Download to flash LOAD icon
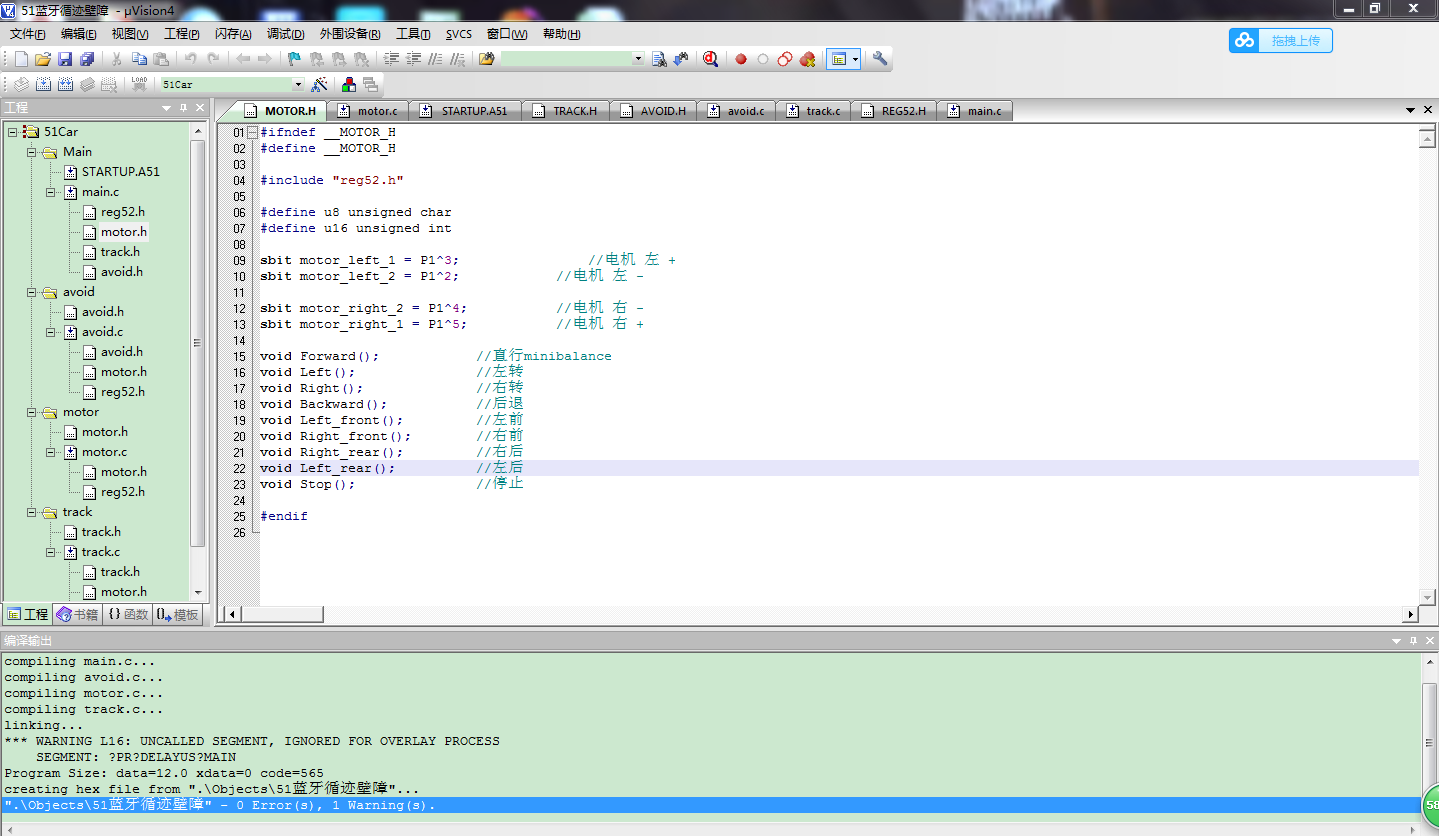This screenshot has width=1439, height=836. click(x=139, y=85)
